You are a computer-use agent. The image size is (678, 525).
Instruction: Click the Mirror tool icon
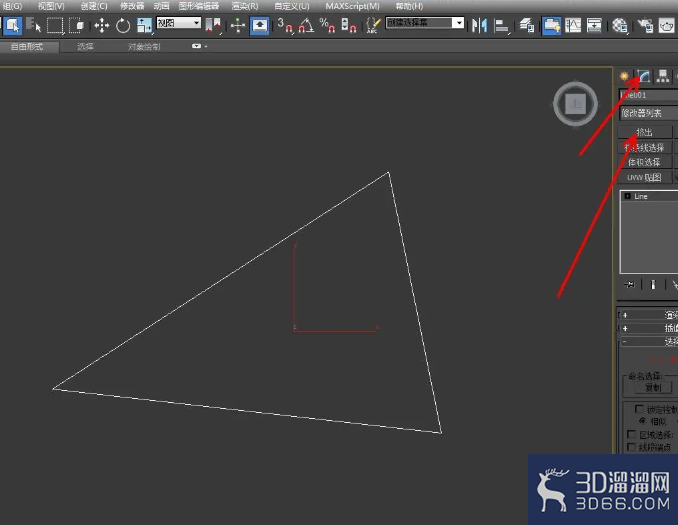coord(480,25)
